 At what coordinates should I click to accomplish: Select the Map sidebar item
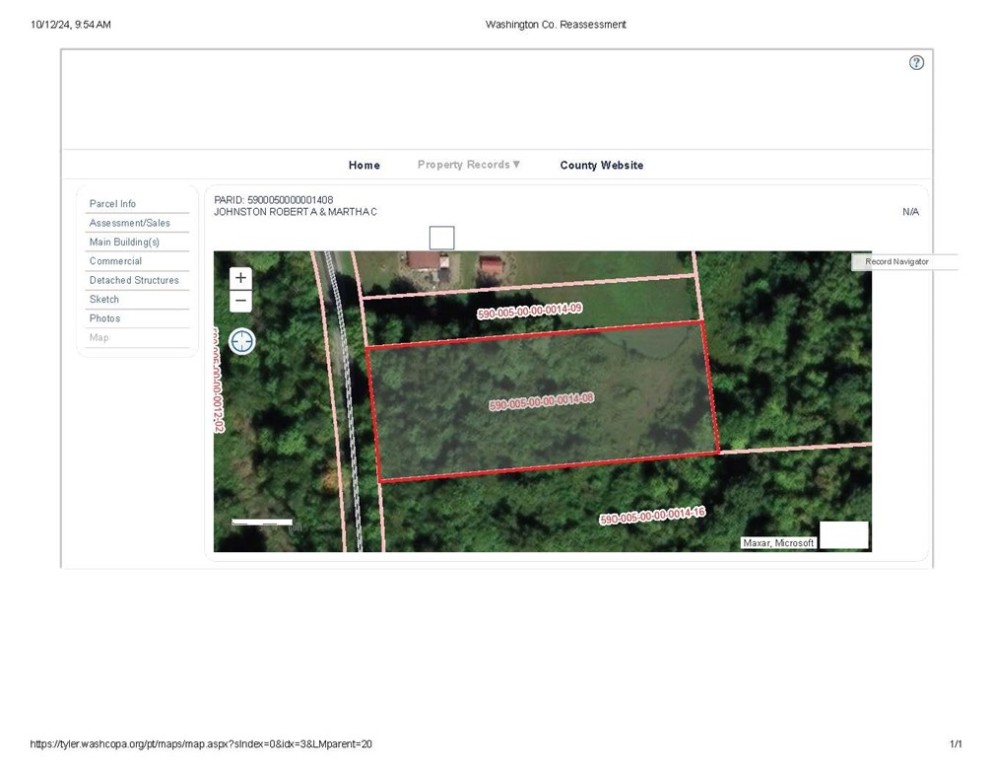(99, 338)
